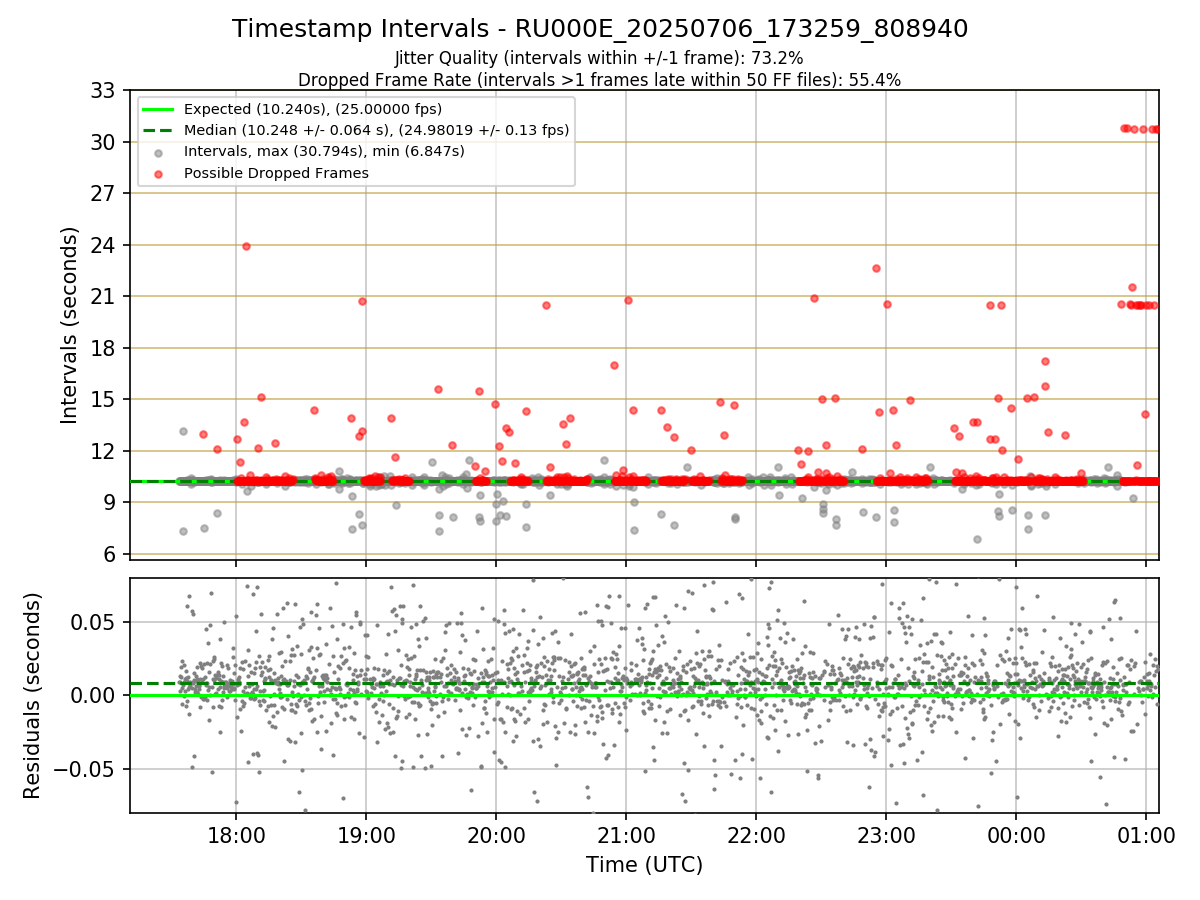
Task: Click the 21 tick on the intervals axis
Action: 105,297
